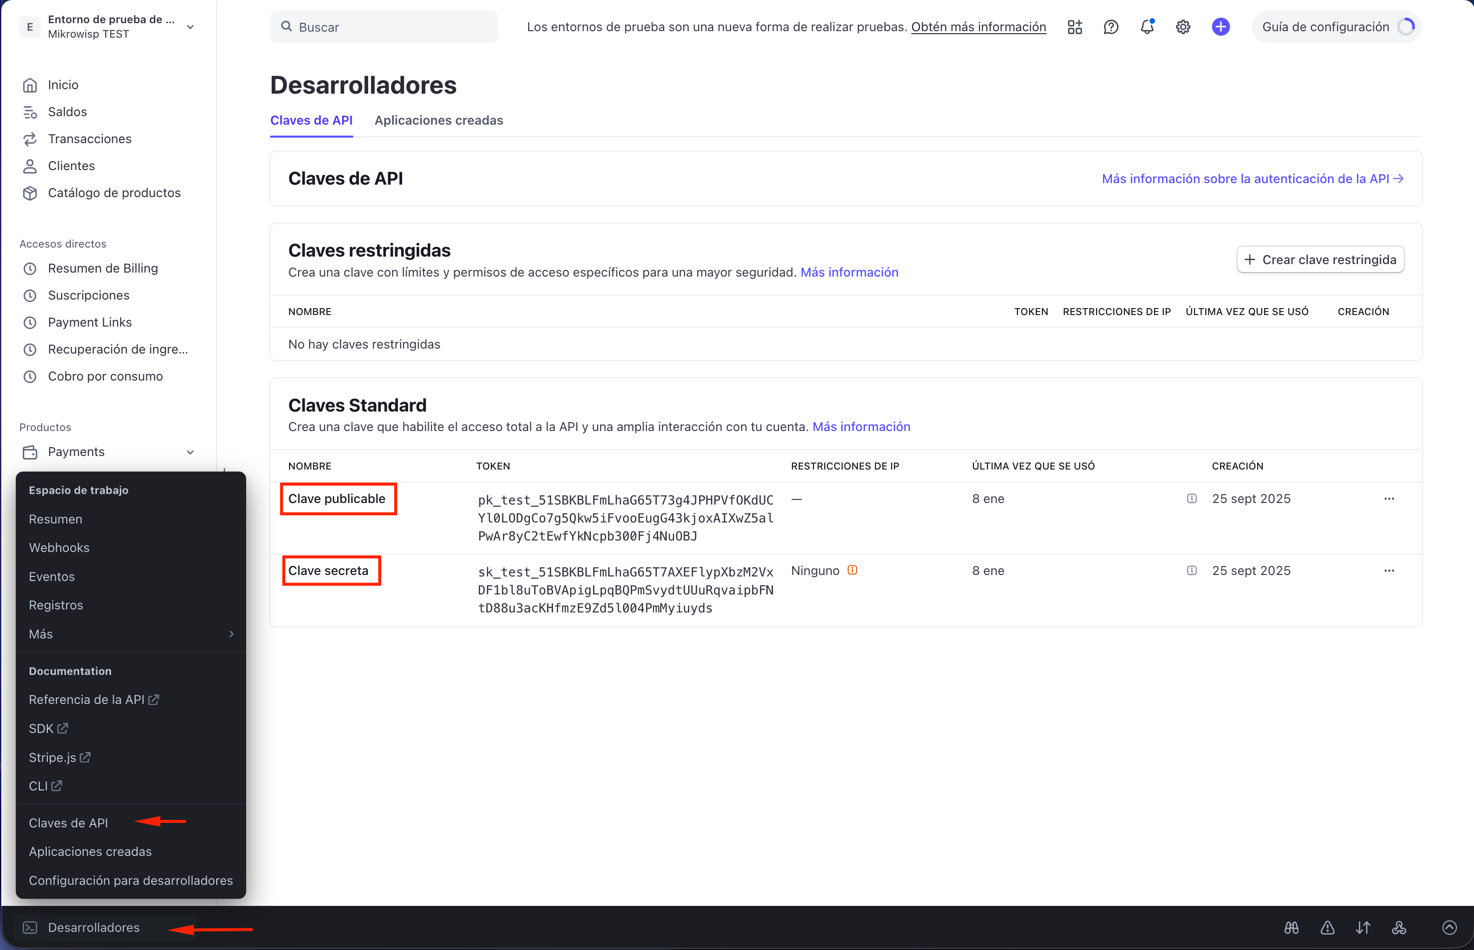
Task: Click the webhooks icon in bottom bar
Action: tap(1399, 928)
